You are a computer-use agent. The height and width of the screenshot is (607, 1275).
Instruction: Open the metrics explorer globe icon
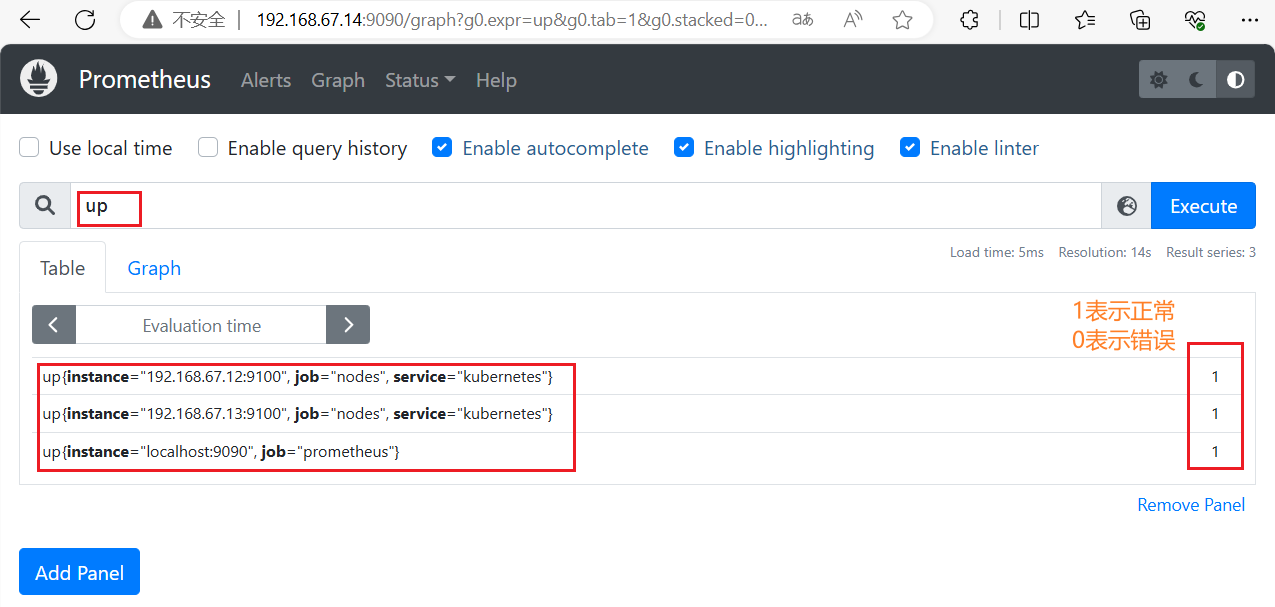point(1127,206)
